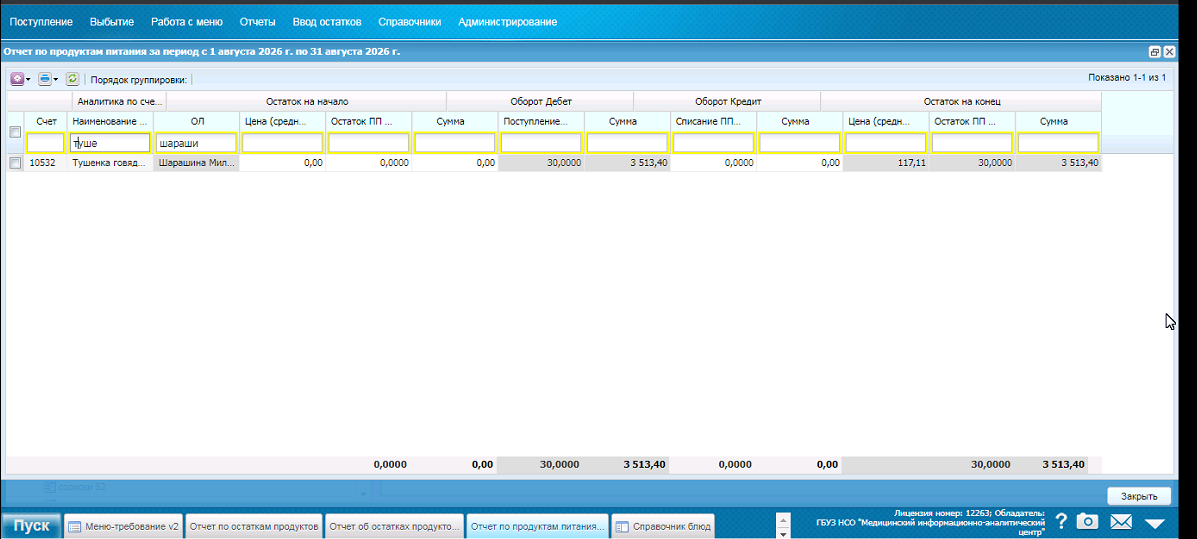
Task: Click the white down-triangle icon in the bottom-right corner
Action: coord(1154,524)
